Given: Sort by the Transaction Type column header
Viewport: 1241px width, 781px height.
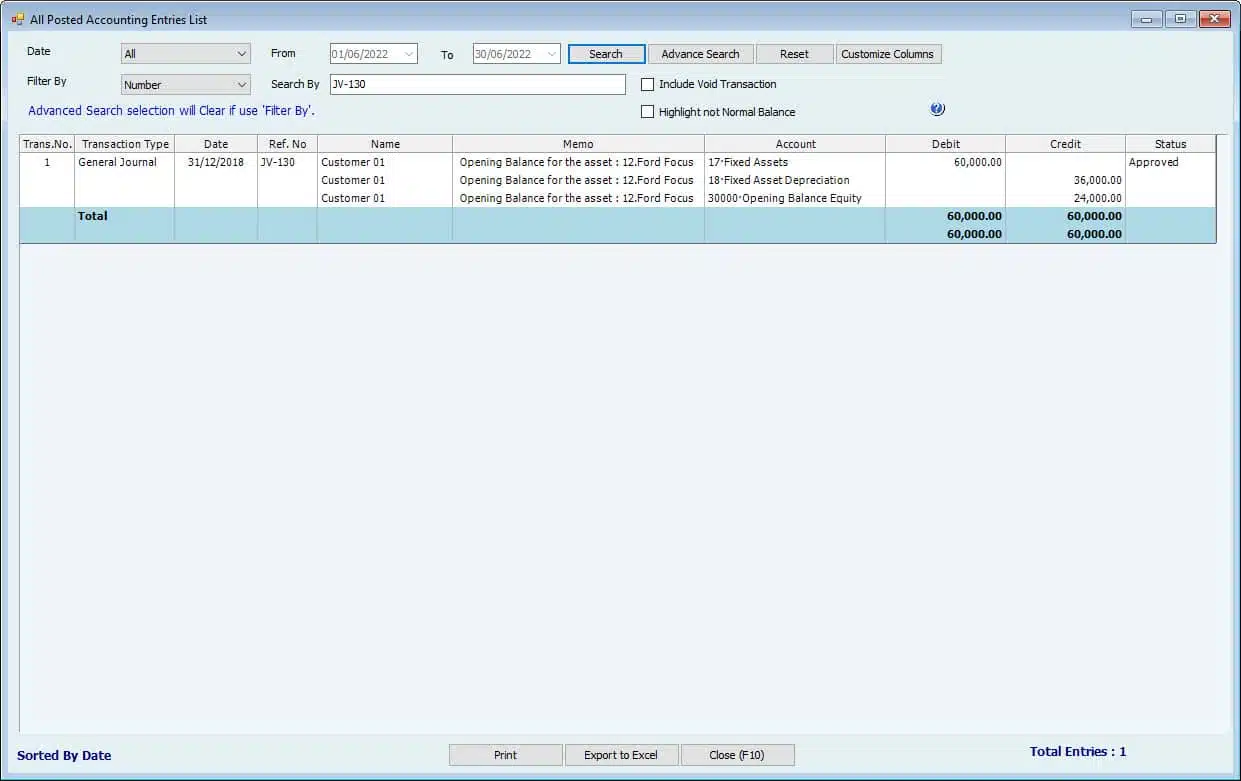Looking at the screenshot, I should tap(125, 144).
